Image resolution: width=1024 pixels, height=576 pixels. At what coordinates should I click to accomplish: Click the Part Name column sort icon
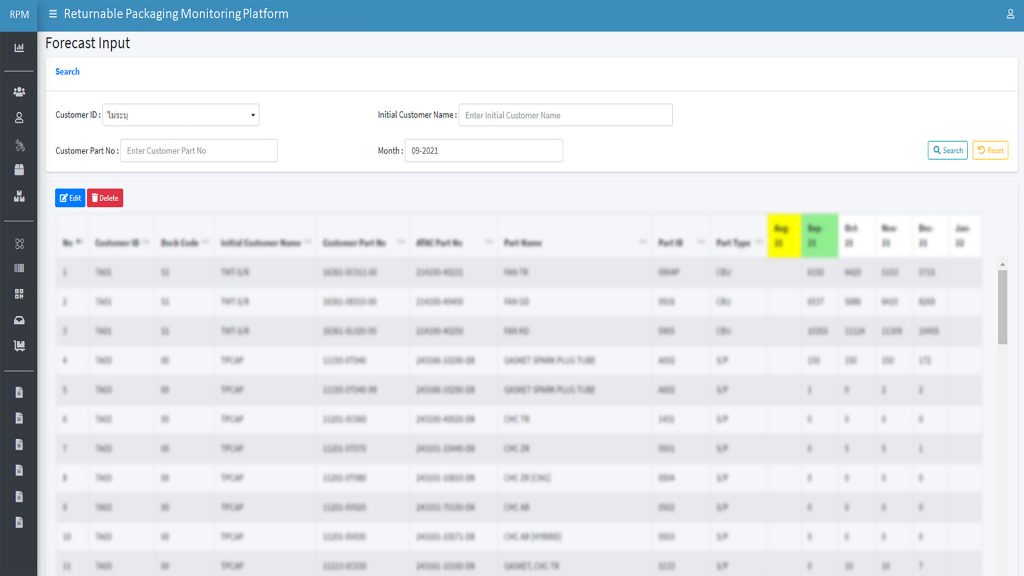[643, 242]
